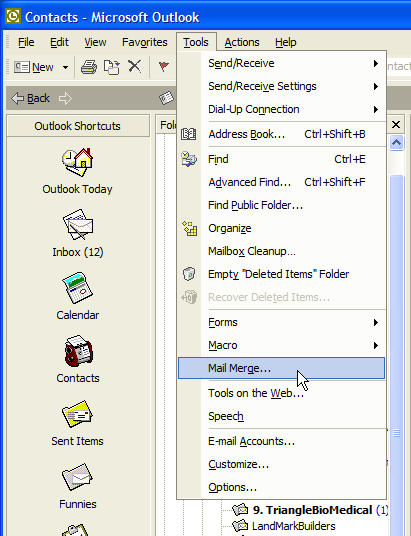The width and height of the screenshot is (411, 536).
Task: Open the Funnies folder shortcut
Action: pos(78,486)
